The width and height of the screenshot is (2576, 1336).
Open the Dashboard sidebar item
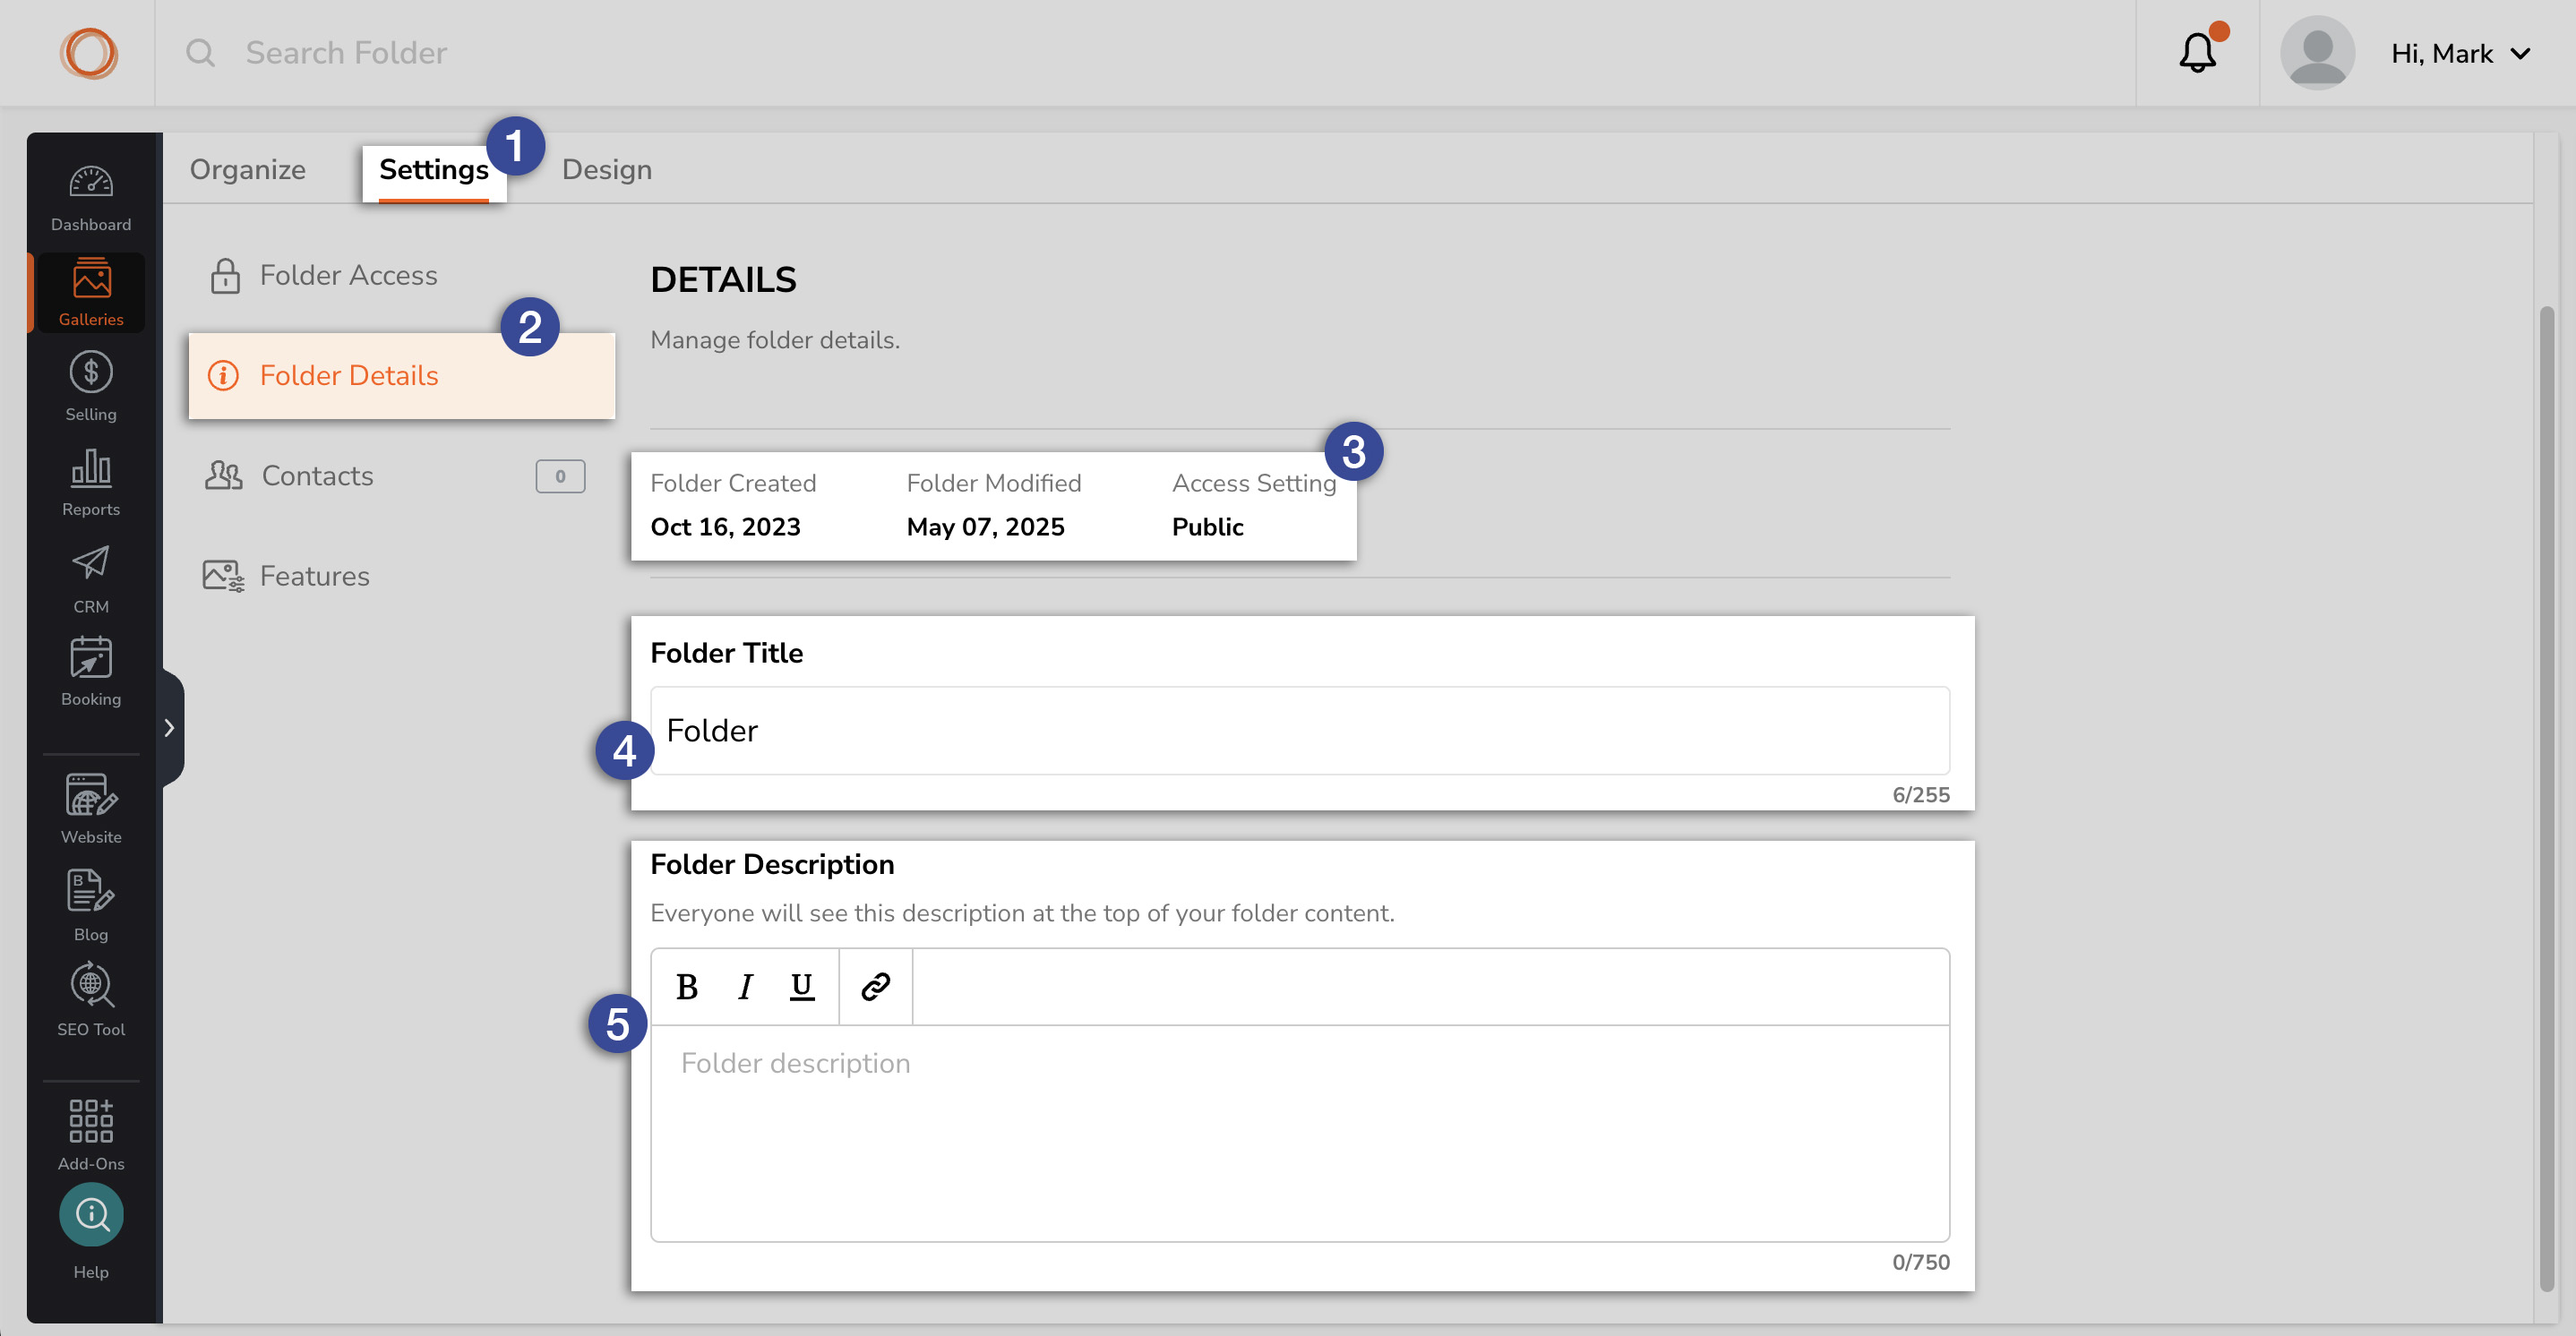[91, 198]
